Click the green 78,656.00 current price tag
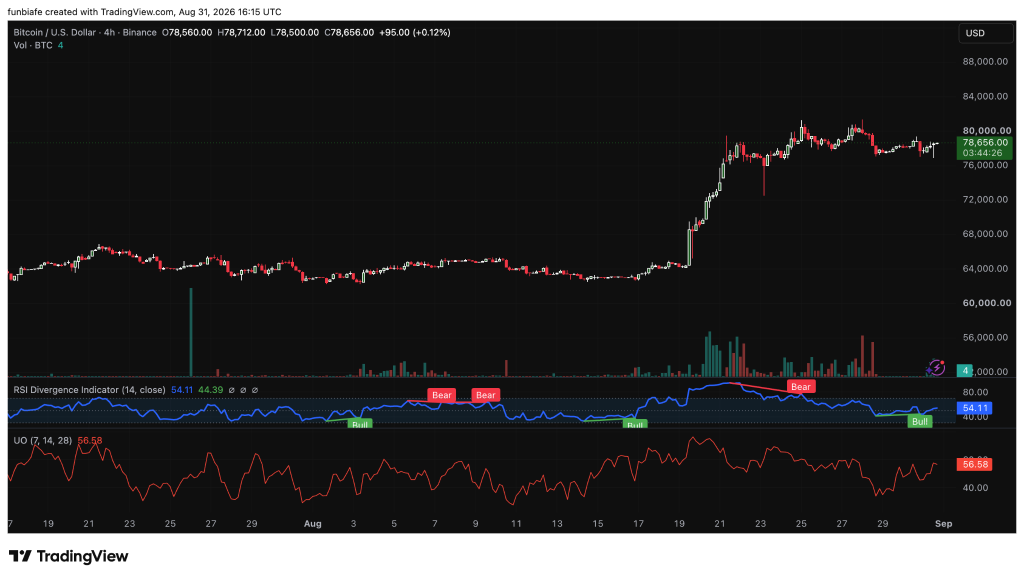The width and height of the screenshot is (1024, 579). click(x=984, y=142)
